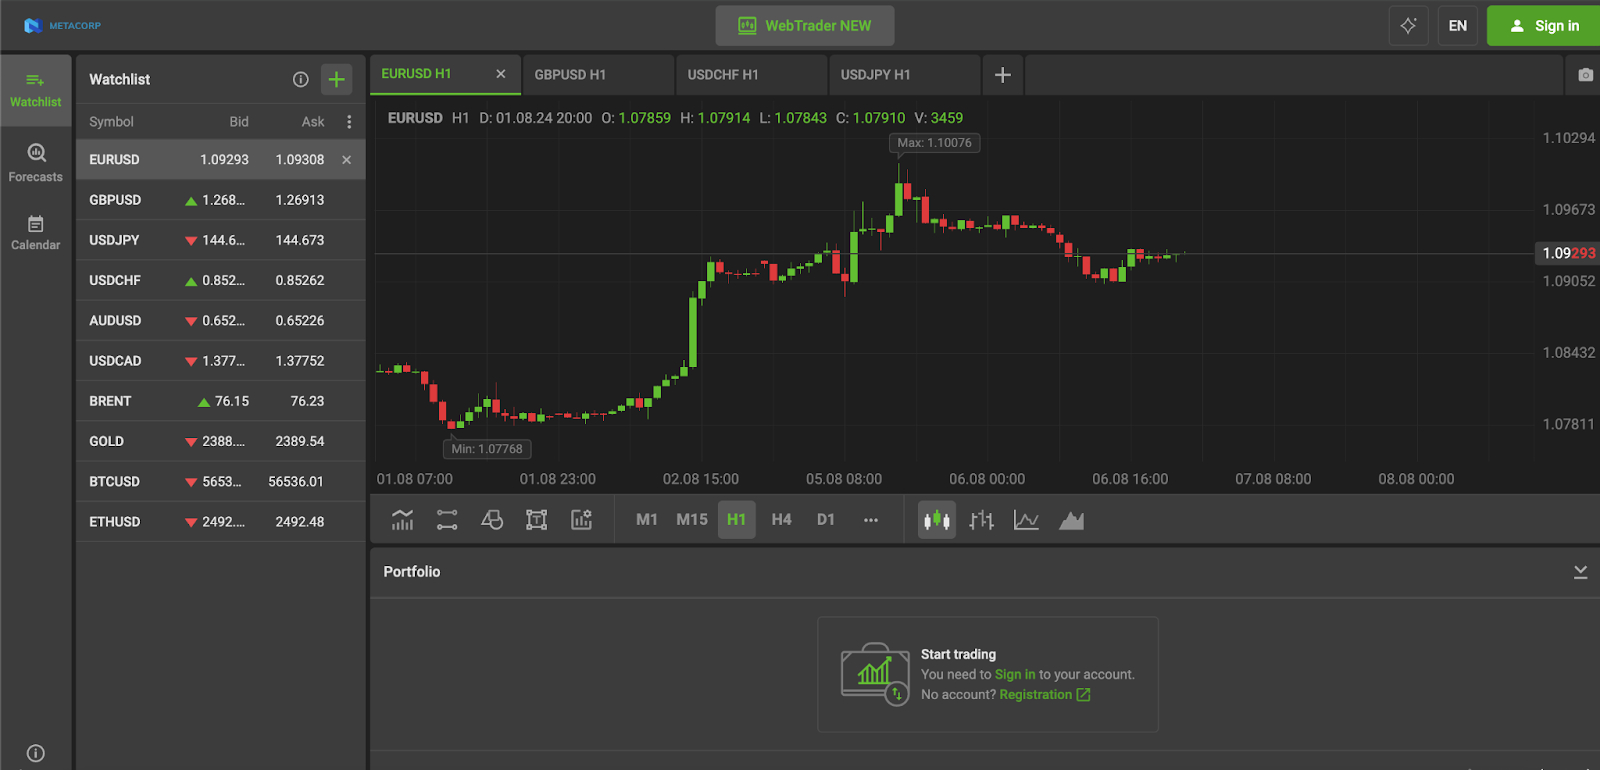Switch chart to candlestick view
The width and height of the screenshot is (1600, 770).
tap(937, 520)
